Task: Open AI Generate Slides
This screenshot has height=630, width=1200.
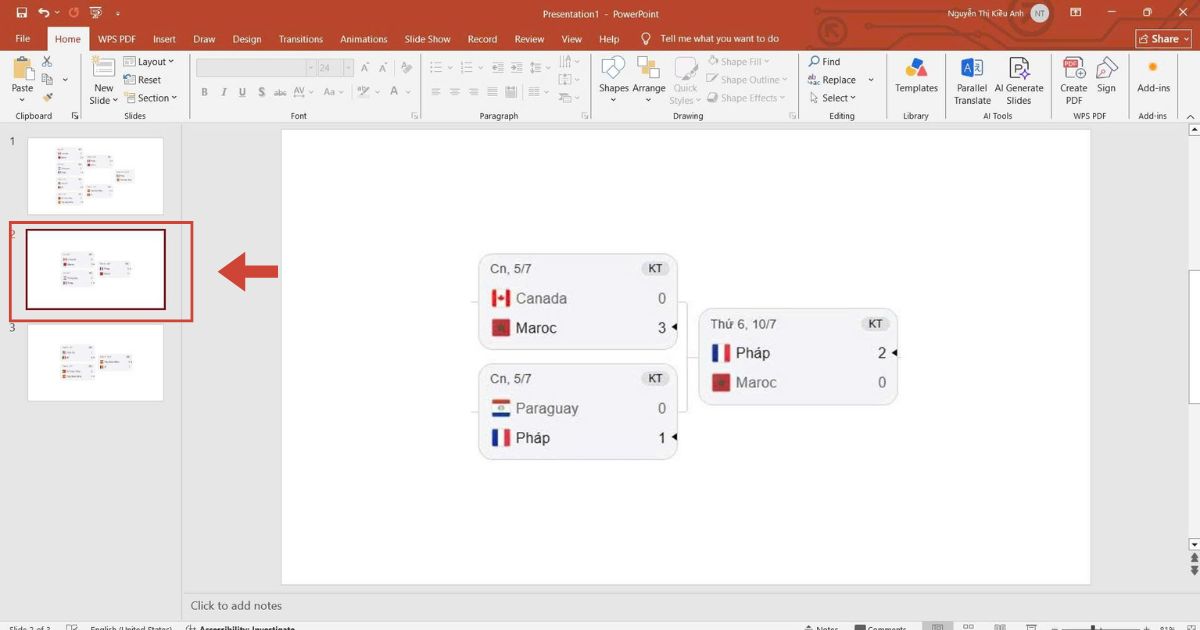Action: pos(1019,81)
